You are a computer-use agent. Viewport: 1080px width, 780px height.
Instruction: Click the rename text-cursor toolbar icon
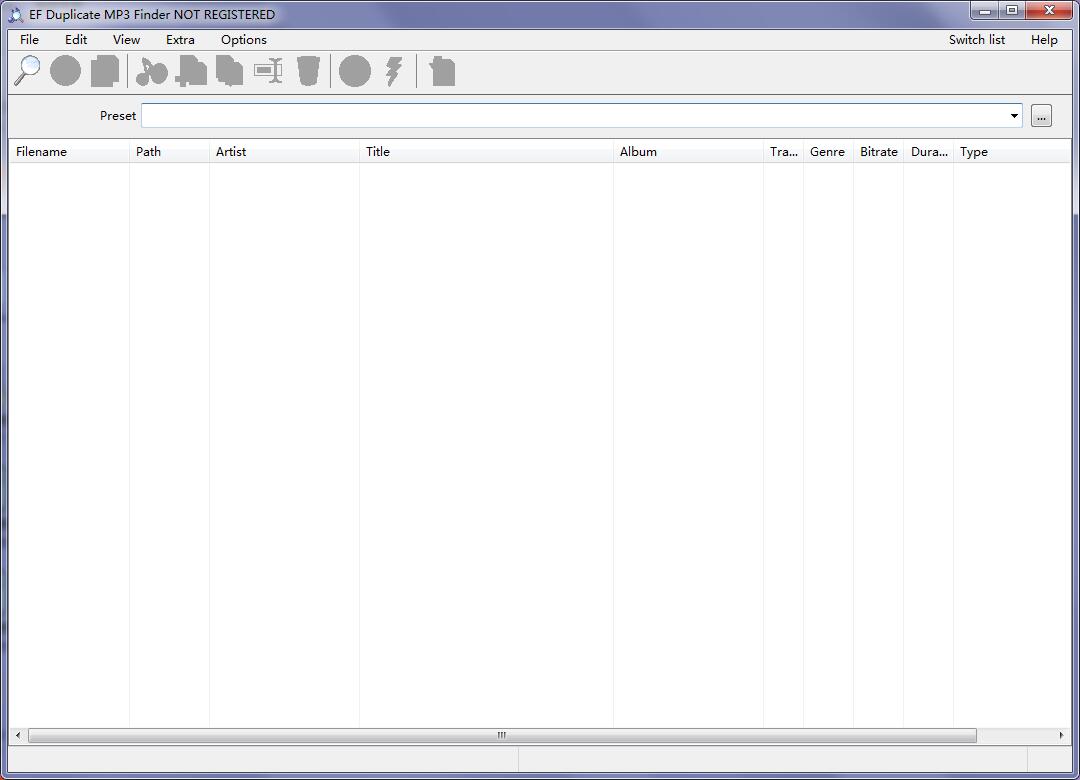point(268,71)
